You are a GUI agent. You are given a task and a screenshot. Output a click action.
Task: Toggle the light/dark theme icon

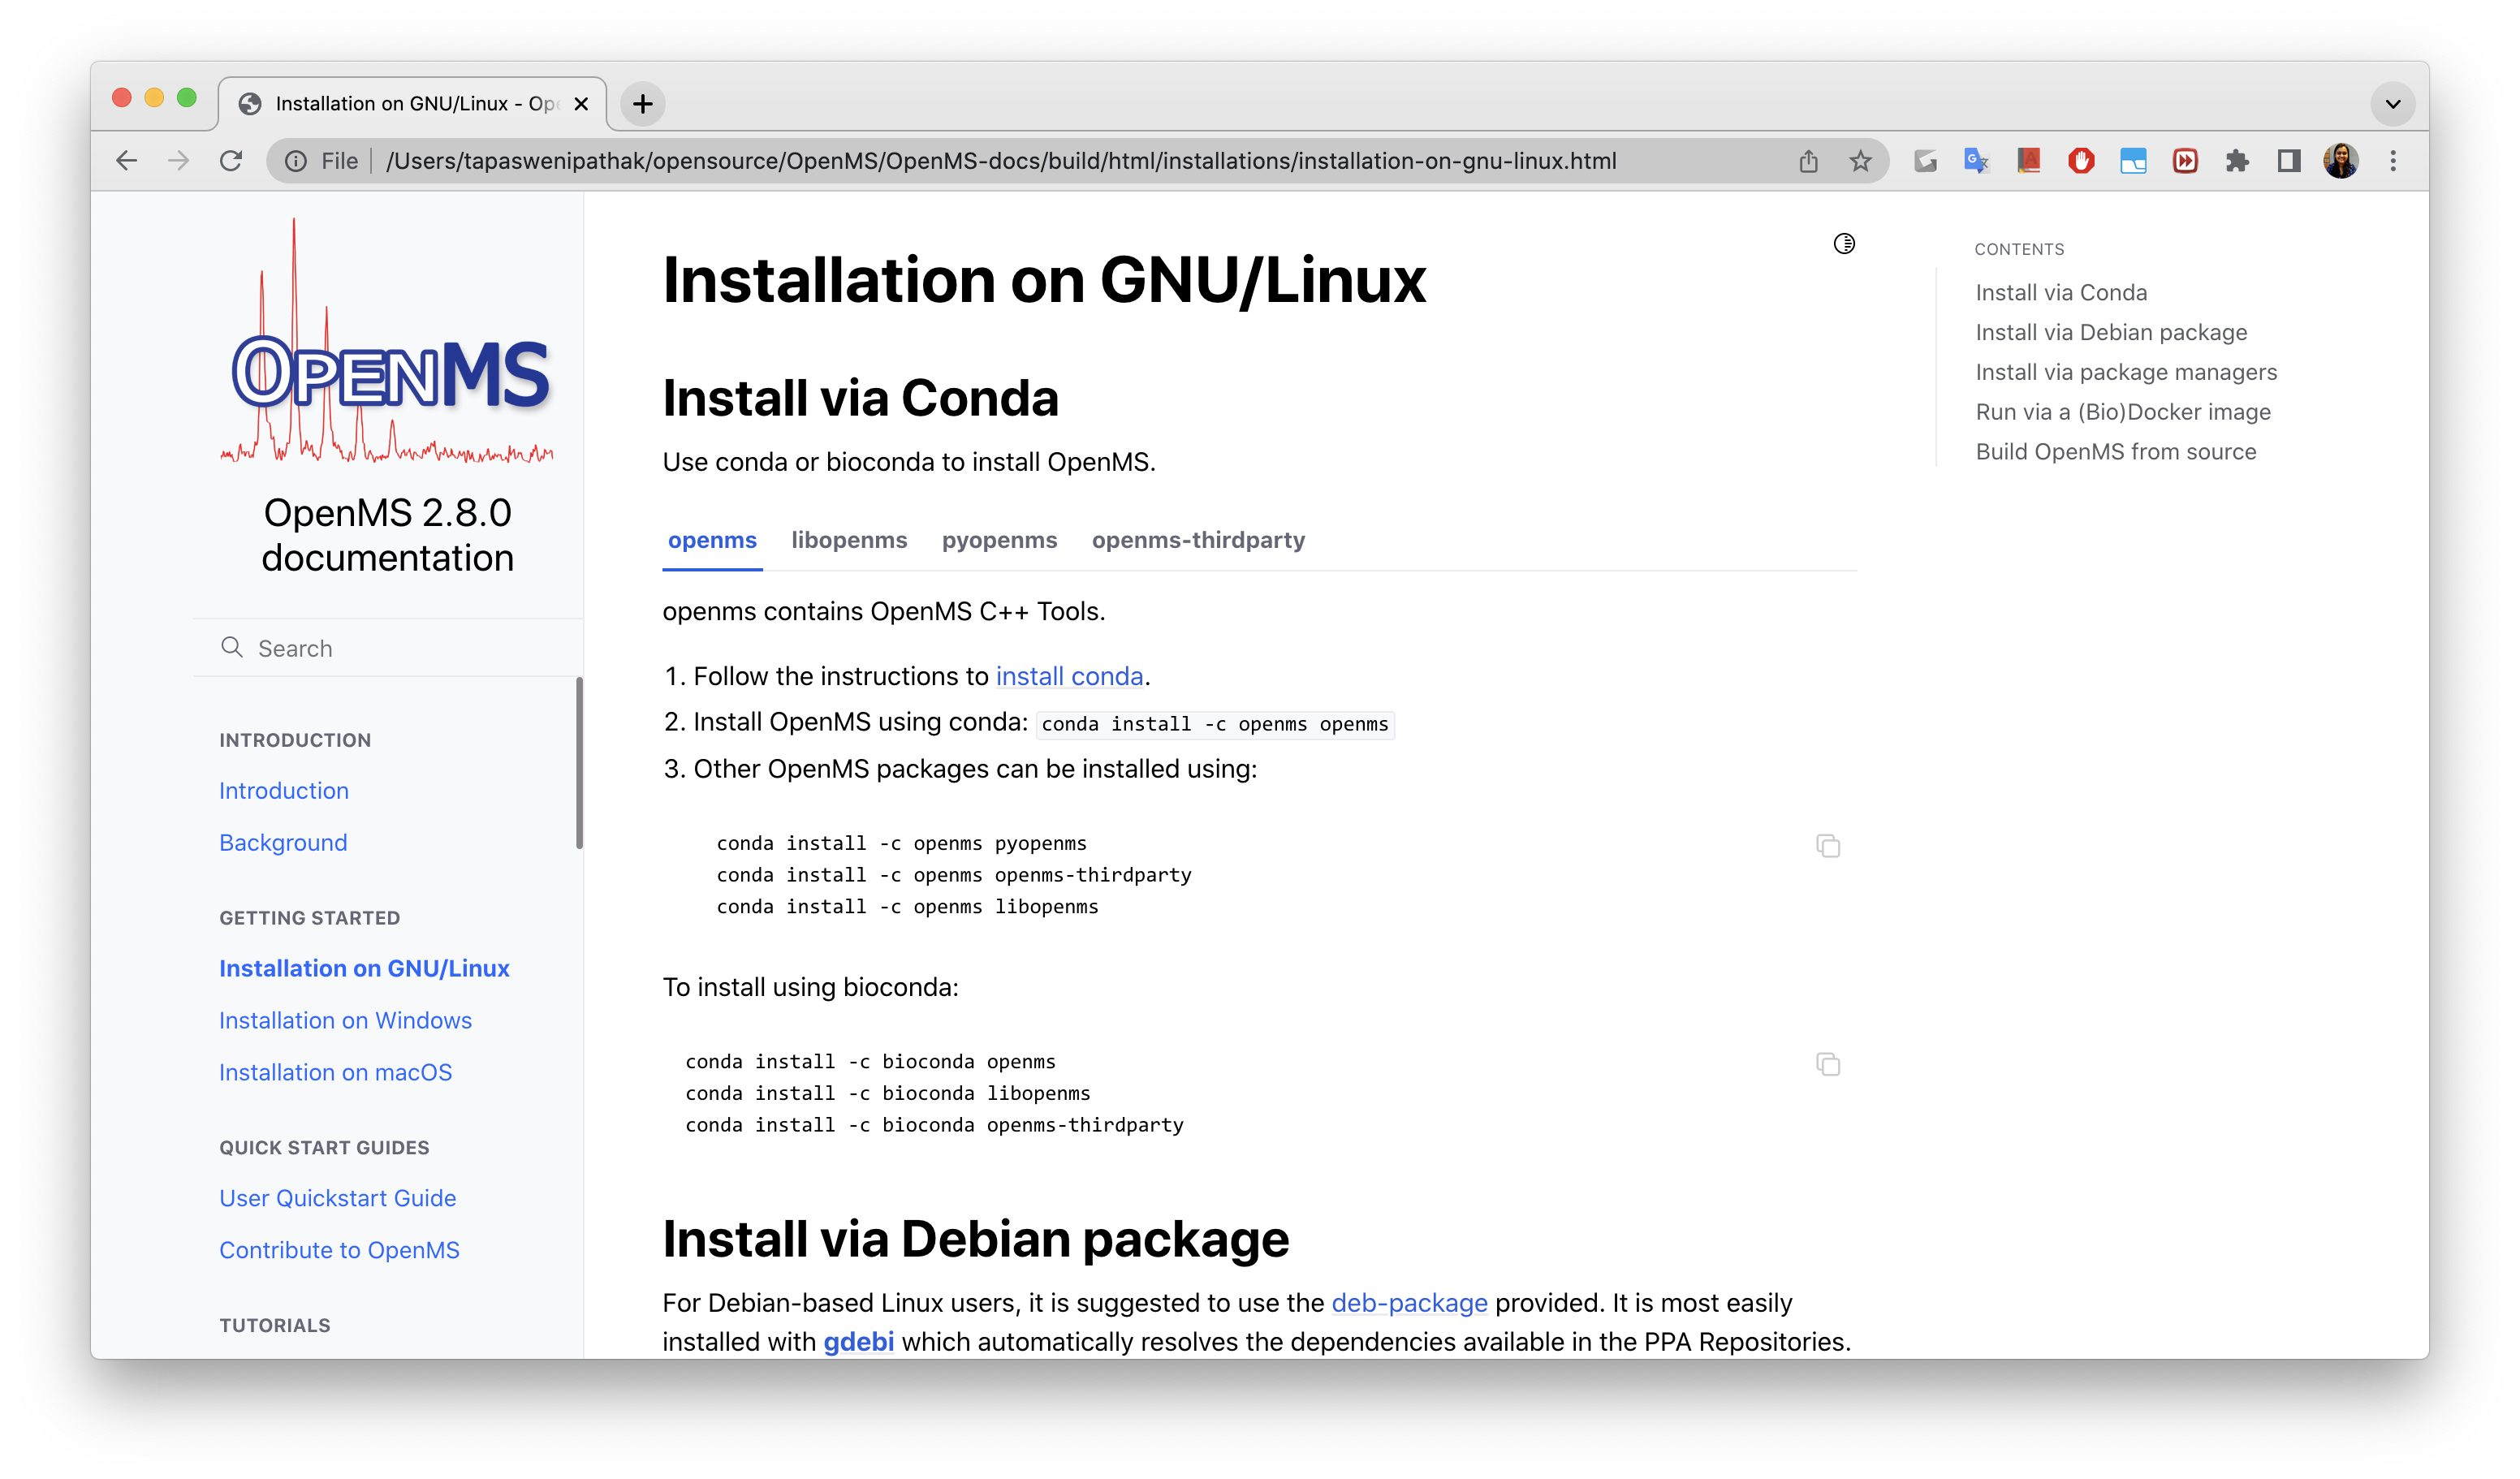point(1844,243)
